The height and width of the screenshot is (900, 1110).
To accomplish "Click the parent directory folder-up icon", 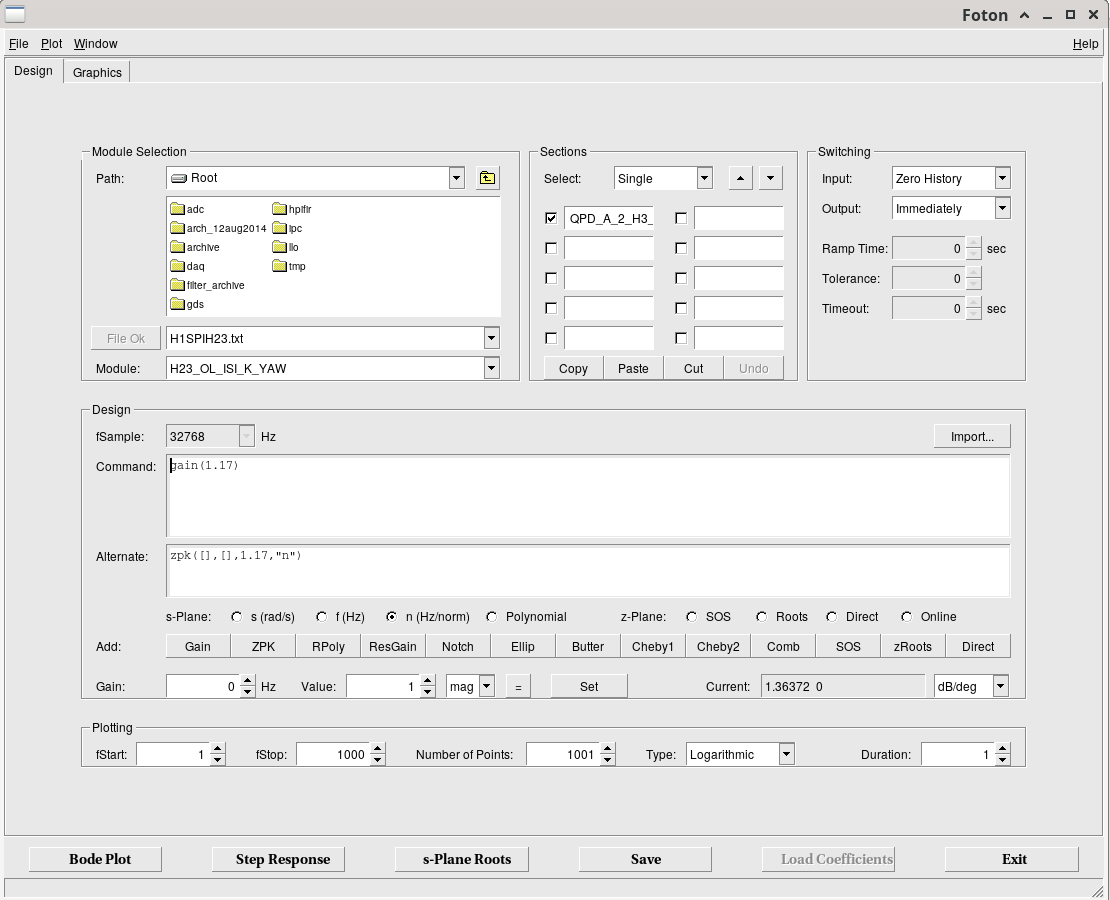I will click(487, 178).
